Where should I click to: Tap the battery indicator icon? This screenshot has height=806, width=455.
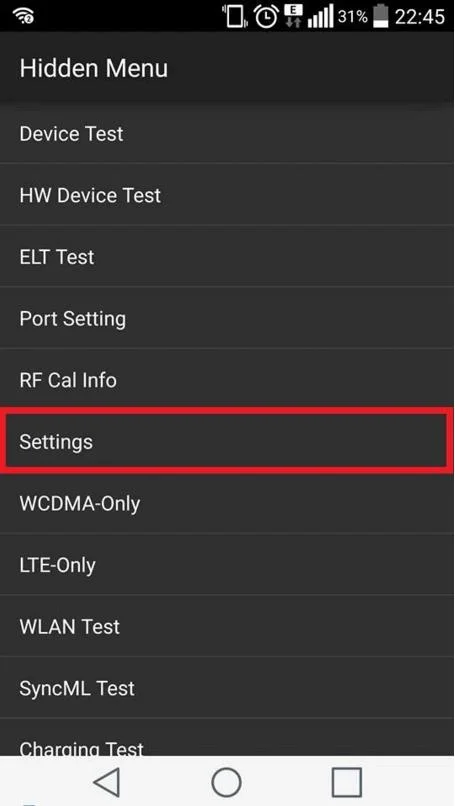point(381,16)
